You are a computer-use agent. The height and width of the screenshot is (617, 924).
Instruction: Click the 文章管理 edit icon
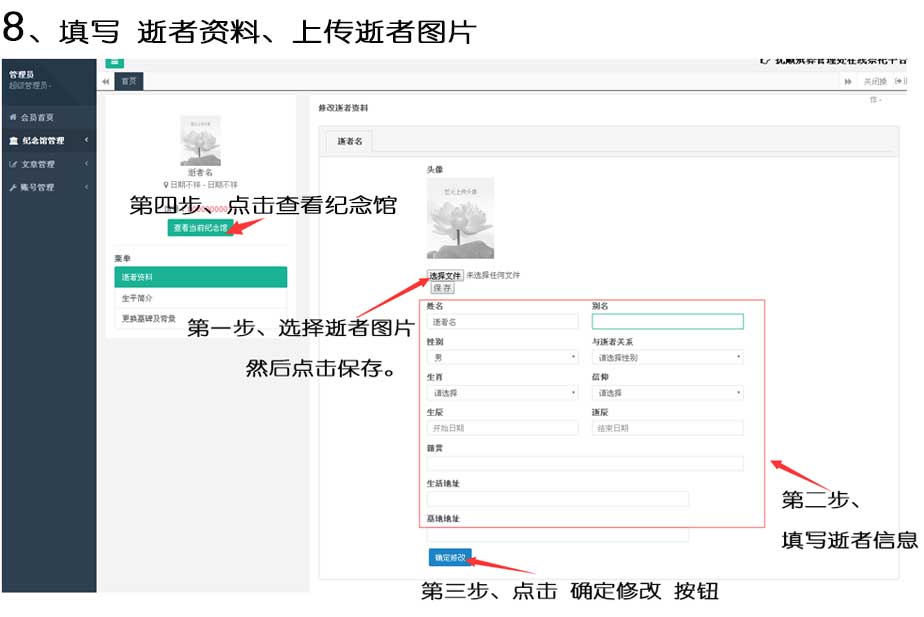pyautogui.click(x=13, y=164)
